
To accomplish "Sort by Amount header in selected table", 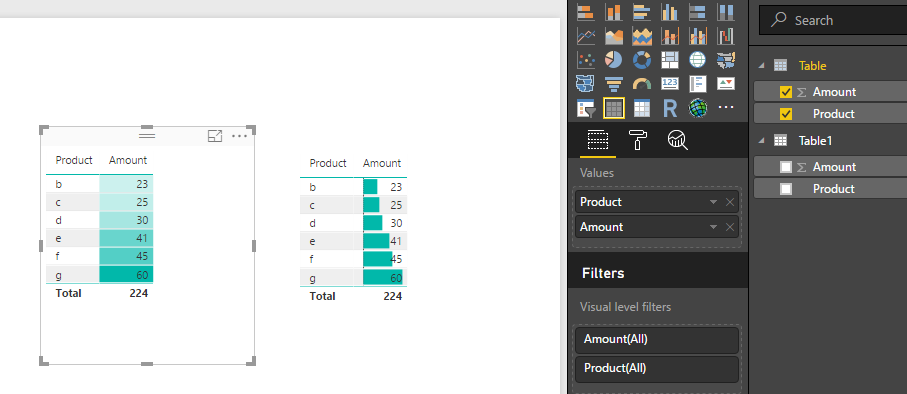I will coord(128,160).
